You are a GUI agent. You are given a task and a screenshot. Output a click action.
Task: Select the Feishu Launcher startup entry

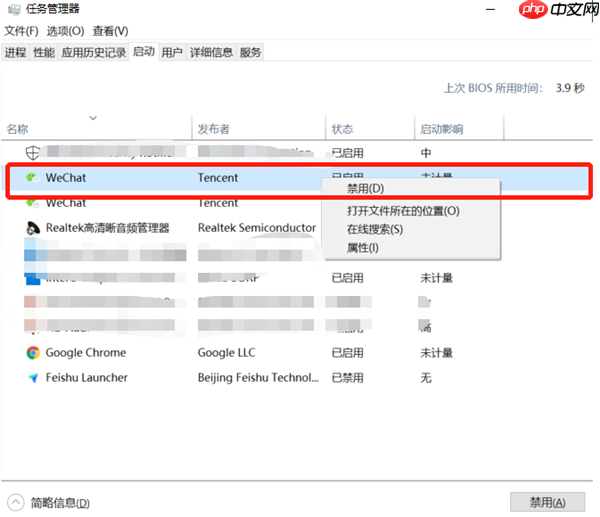[x=87, y=378]
